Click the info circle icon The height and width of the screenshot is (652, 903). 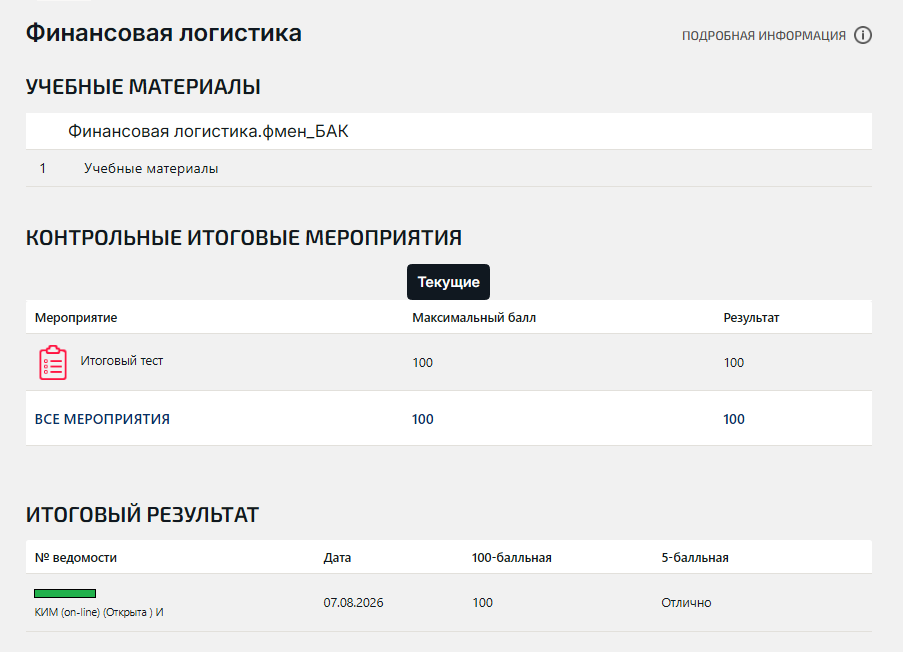[863, 35]
